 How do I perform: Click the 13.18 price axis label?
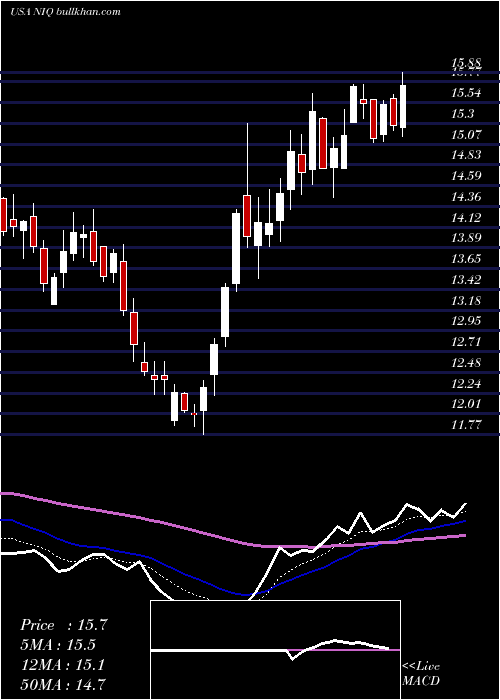(x=466, y=300)
